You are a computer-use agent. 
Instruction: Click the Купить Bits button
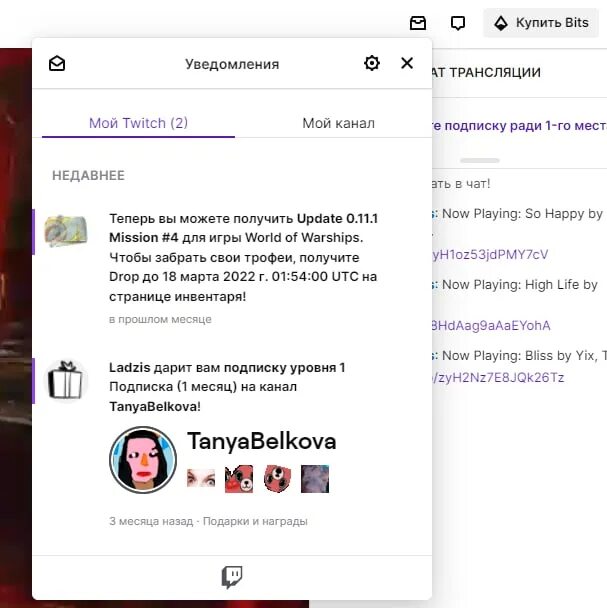(541, 23)
